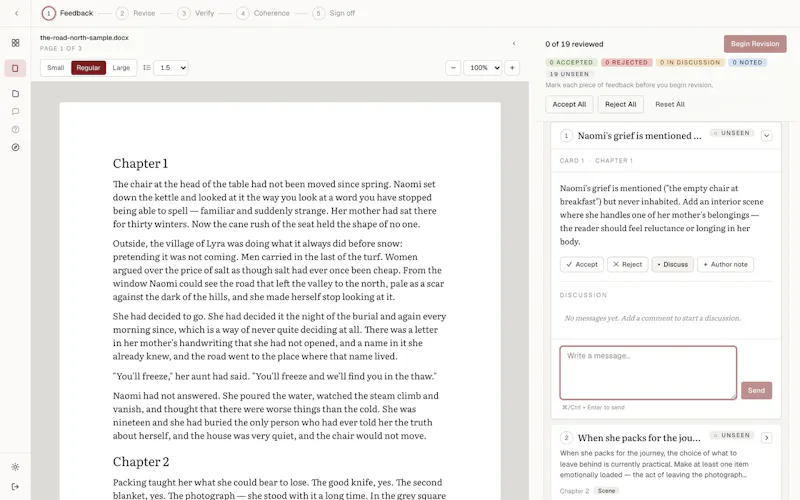Click the Chapter 2 heading
The height and width of the screenshot is (500, 800).
click(141, 462)
